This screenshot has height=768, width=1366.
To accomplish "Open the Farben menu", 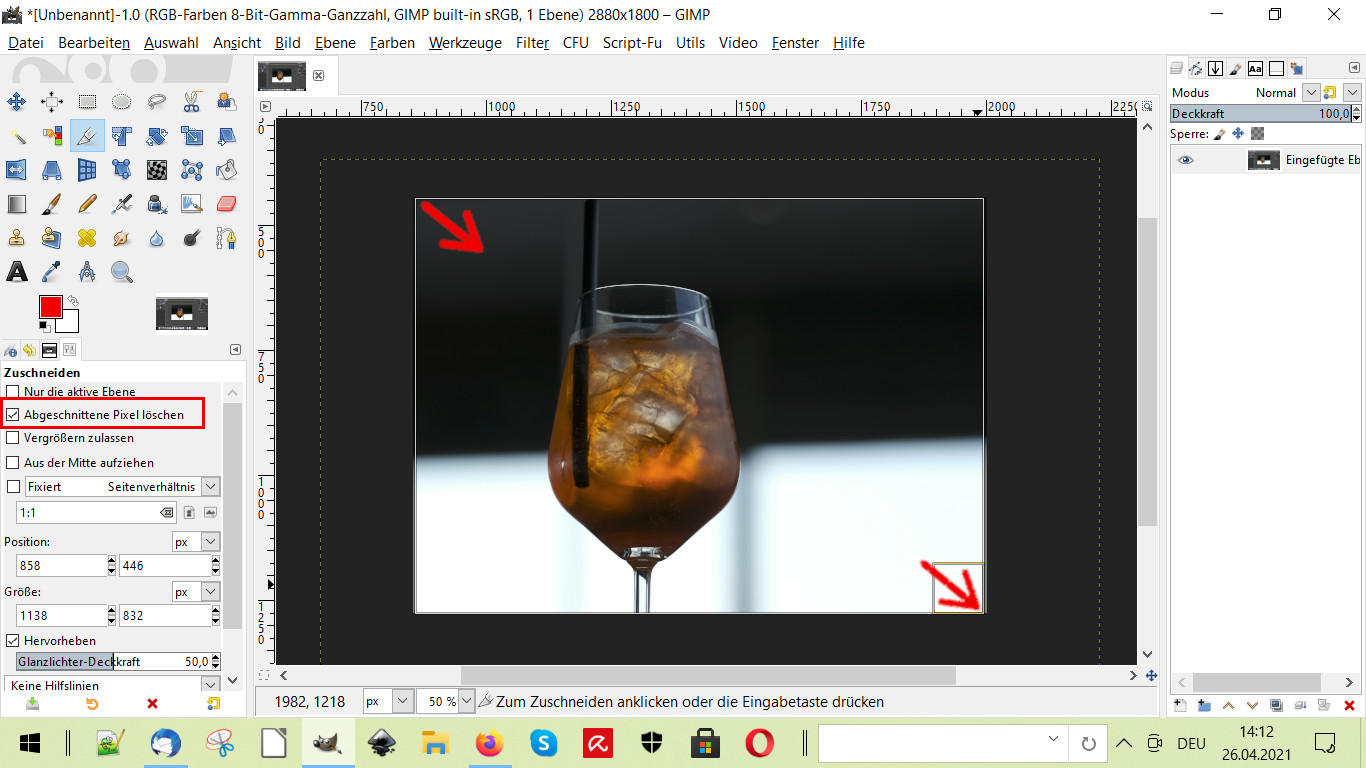I will pyautogui.click(x=392, y=43).
